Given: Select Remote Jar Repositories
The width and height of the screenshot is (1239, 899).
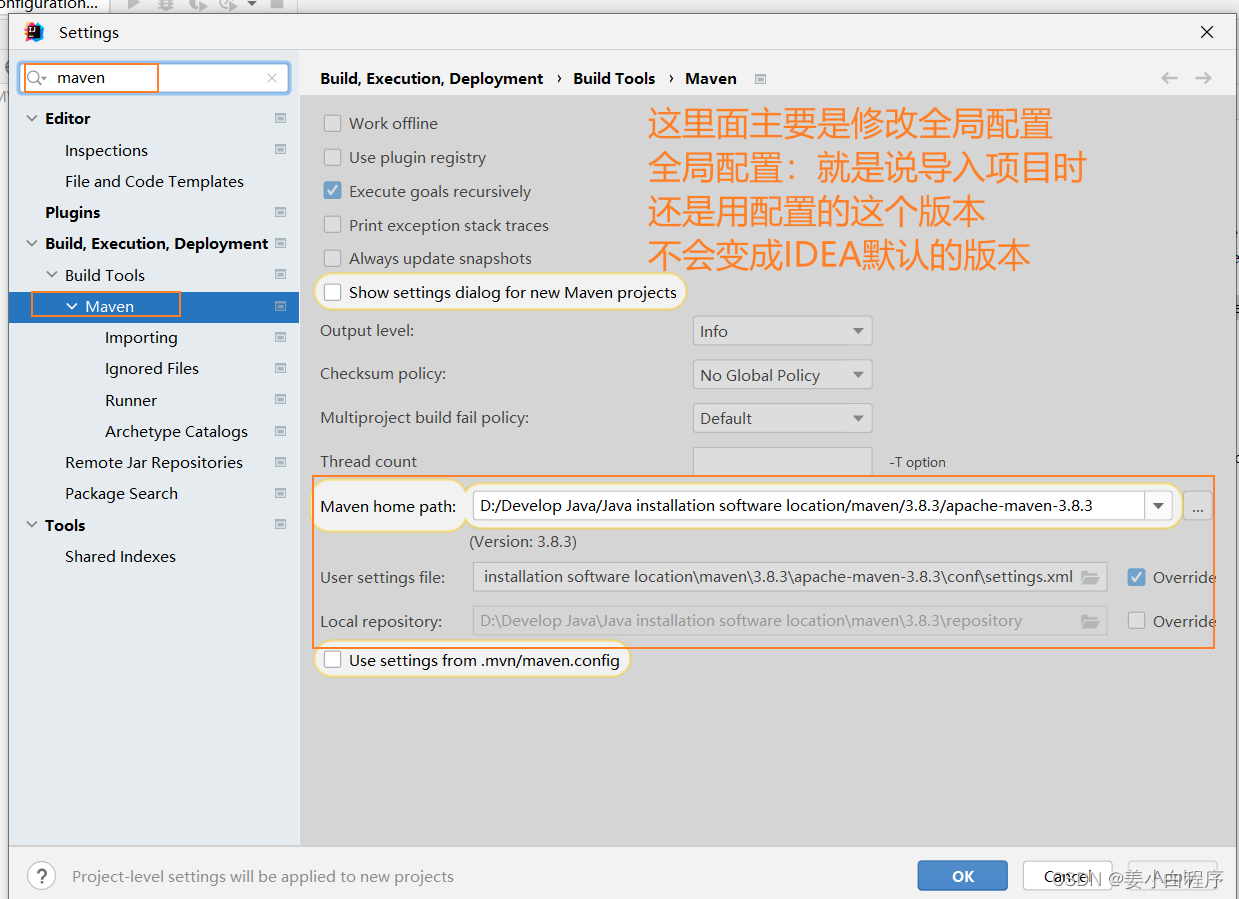Looking at the screenshot, I should (154, 462).
